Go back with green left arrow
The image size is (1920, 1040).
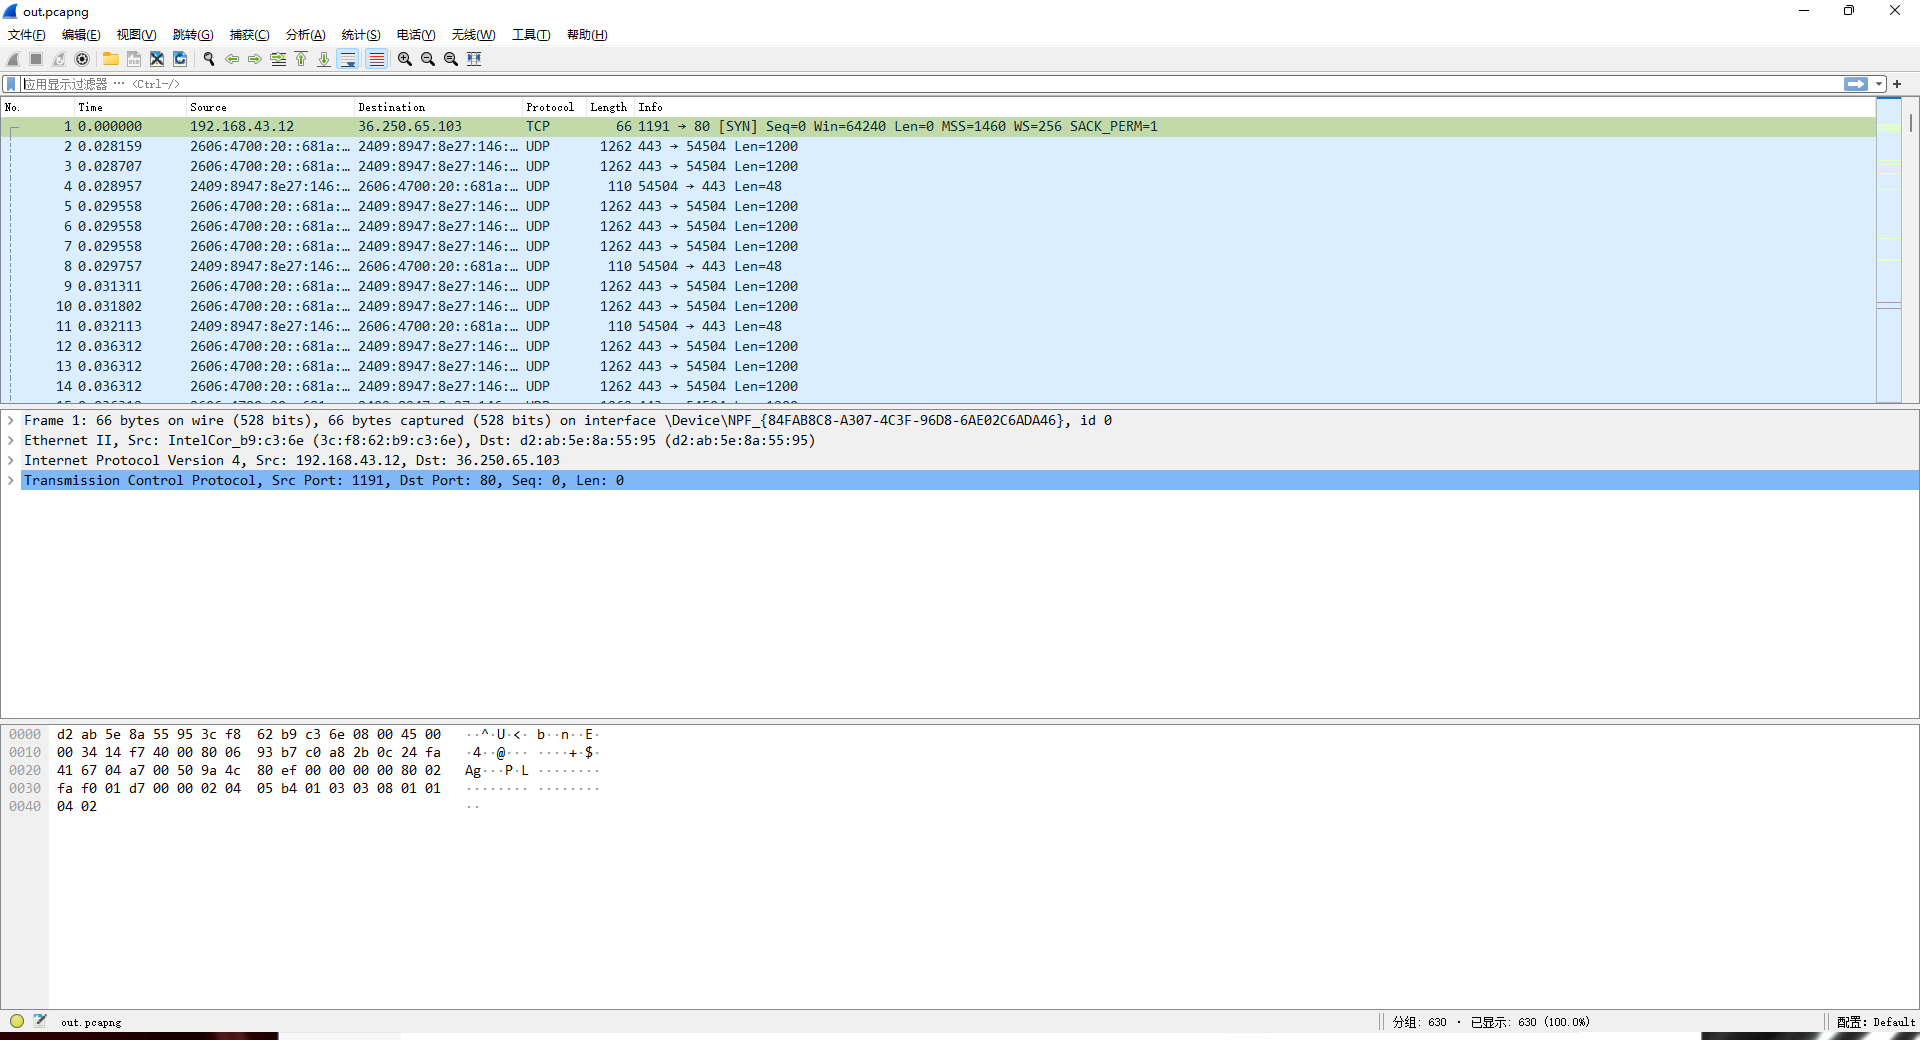click(x=232, y=59)
